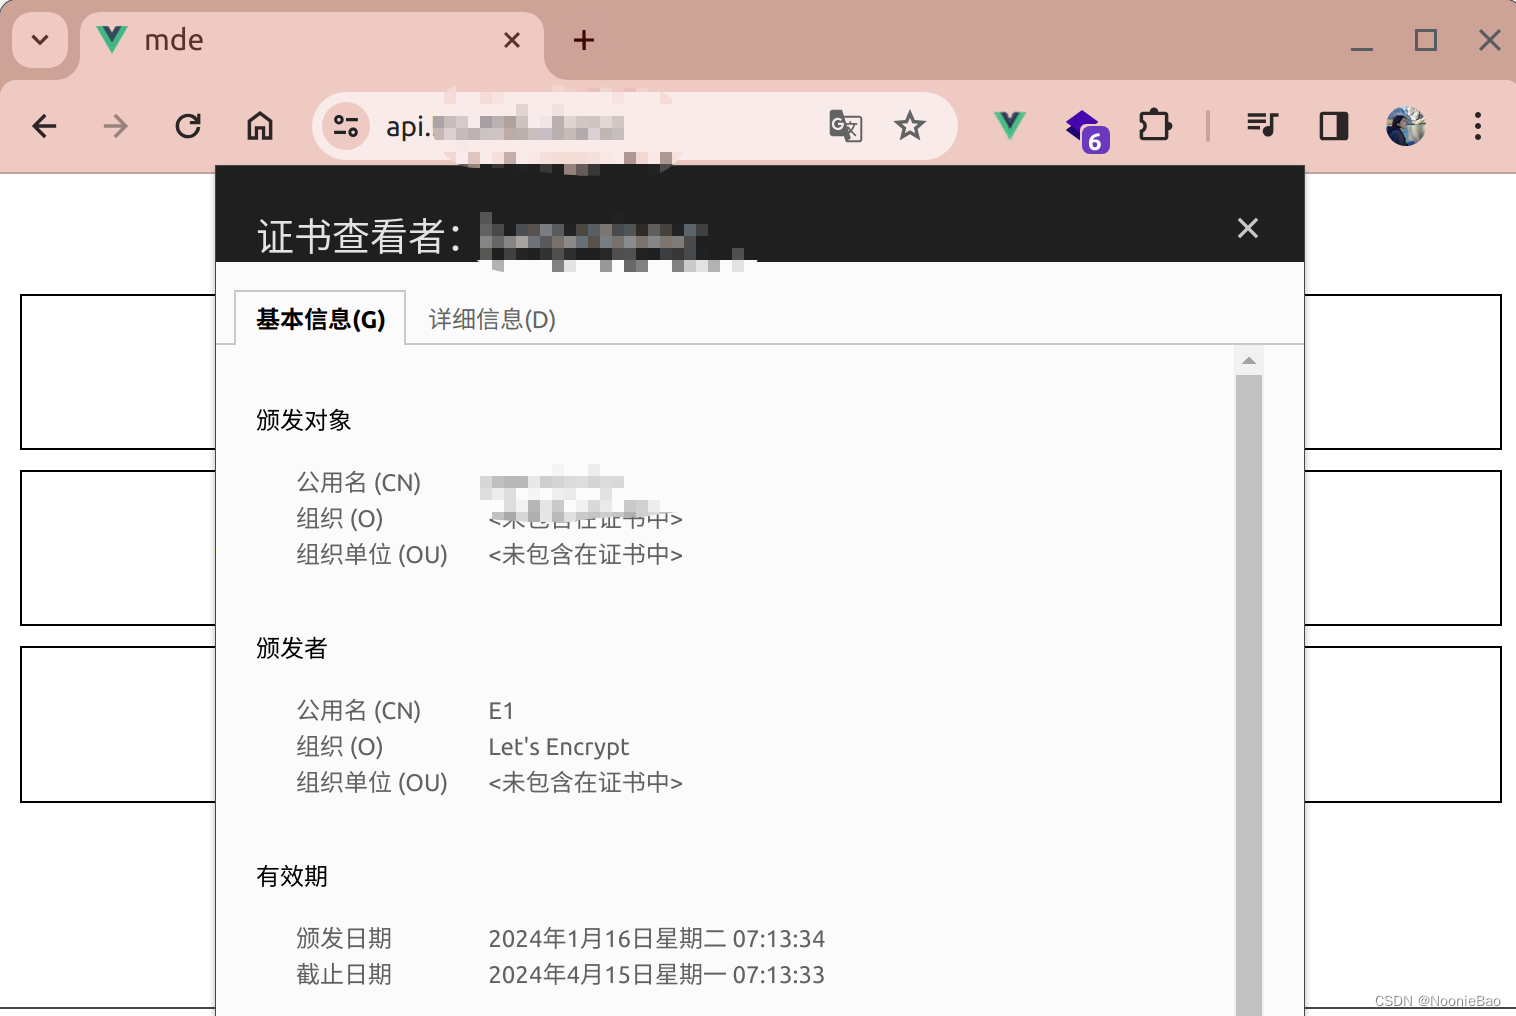Open a new browser tab

(583, 40)
